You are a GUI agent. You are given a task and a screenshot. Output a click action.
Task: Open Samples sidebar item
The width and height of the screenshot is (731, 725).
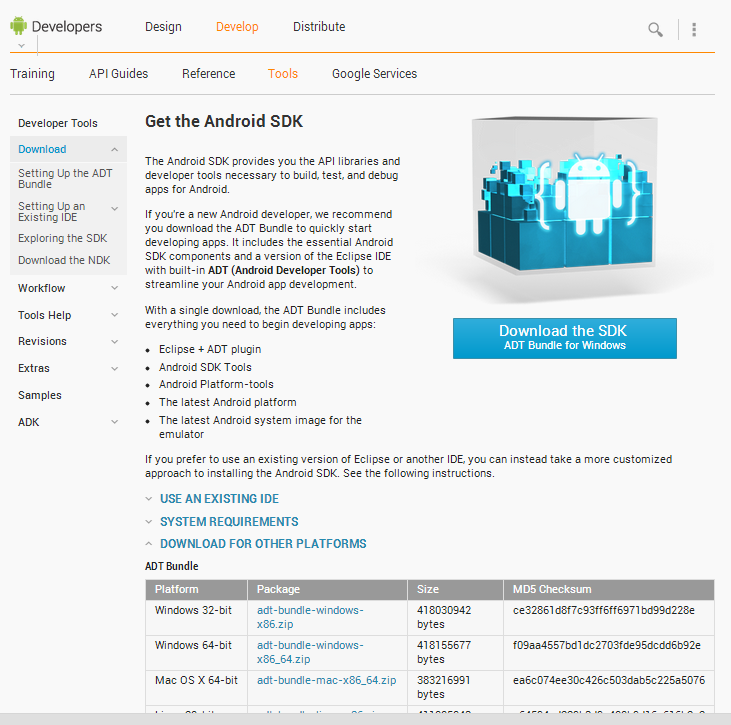tap(40, 395)
